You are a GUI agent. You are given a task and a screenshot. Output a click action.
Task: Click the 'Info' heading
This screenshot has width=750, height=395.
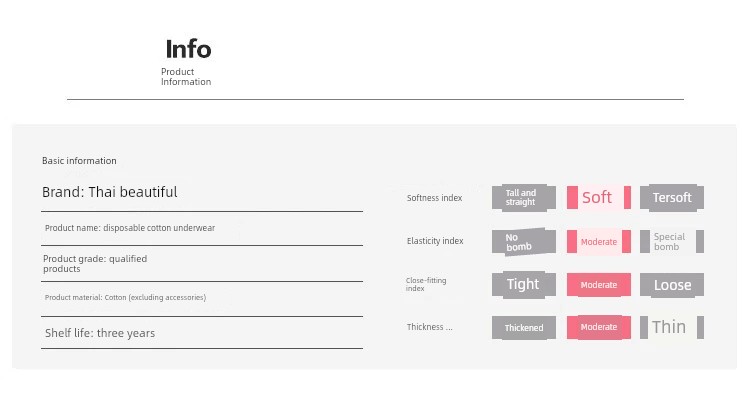[x=188, y=49]
